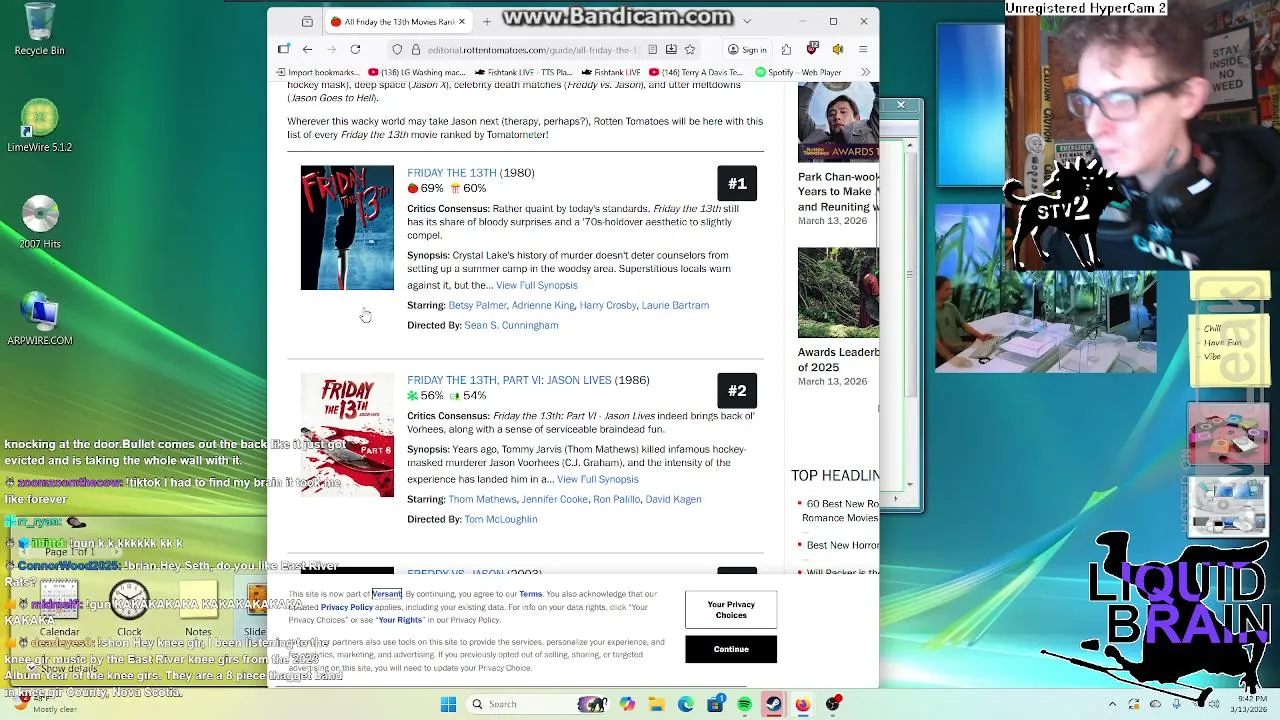Open ARPWIRE.COM desktop icon
This screenshot has width=1280, height=720.
(39, 319)
